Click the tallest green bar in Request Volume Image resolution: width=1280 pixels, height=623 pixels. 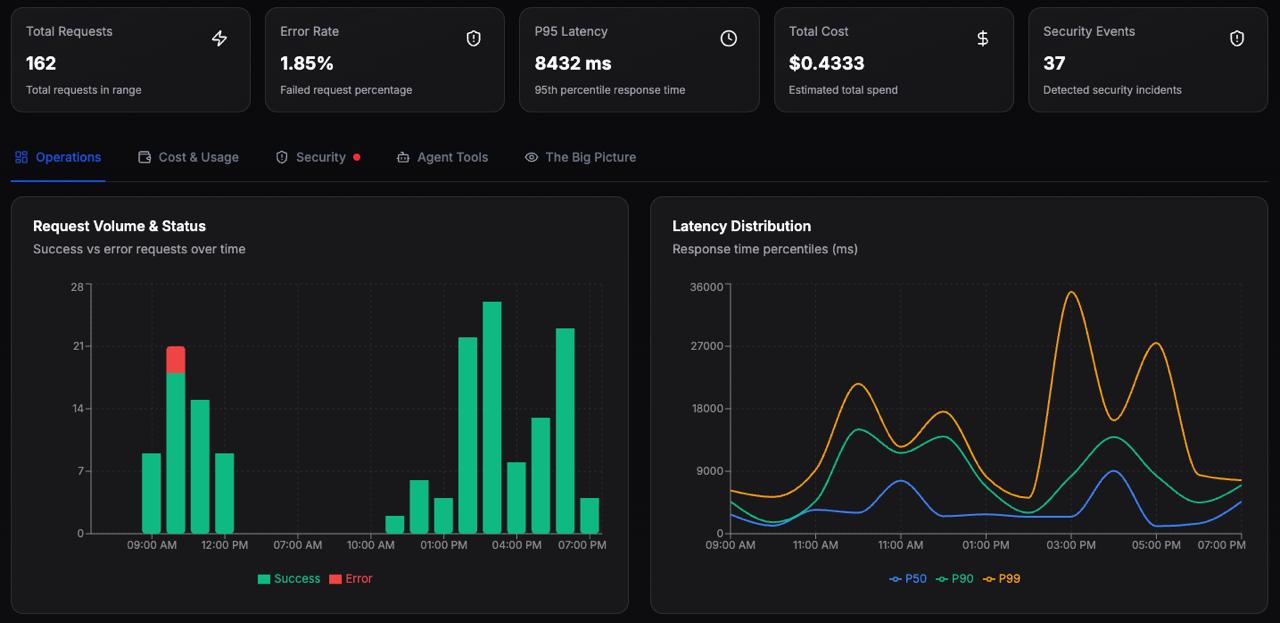(492, 420)
